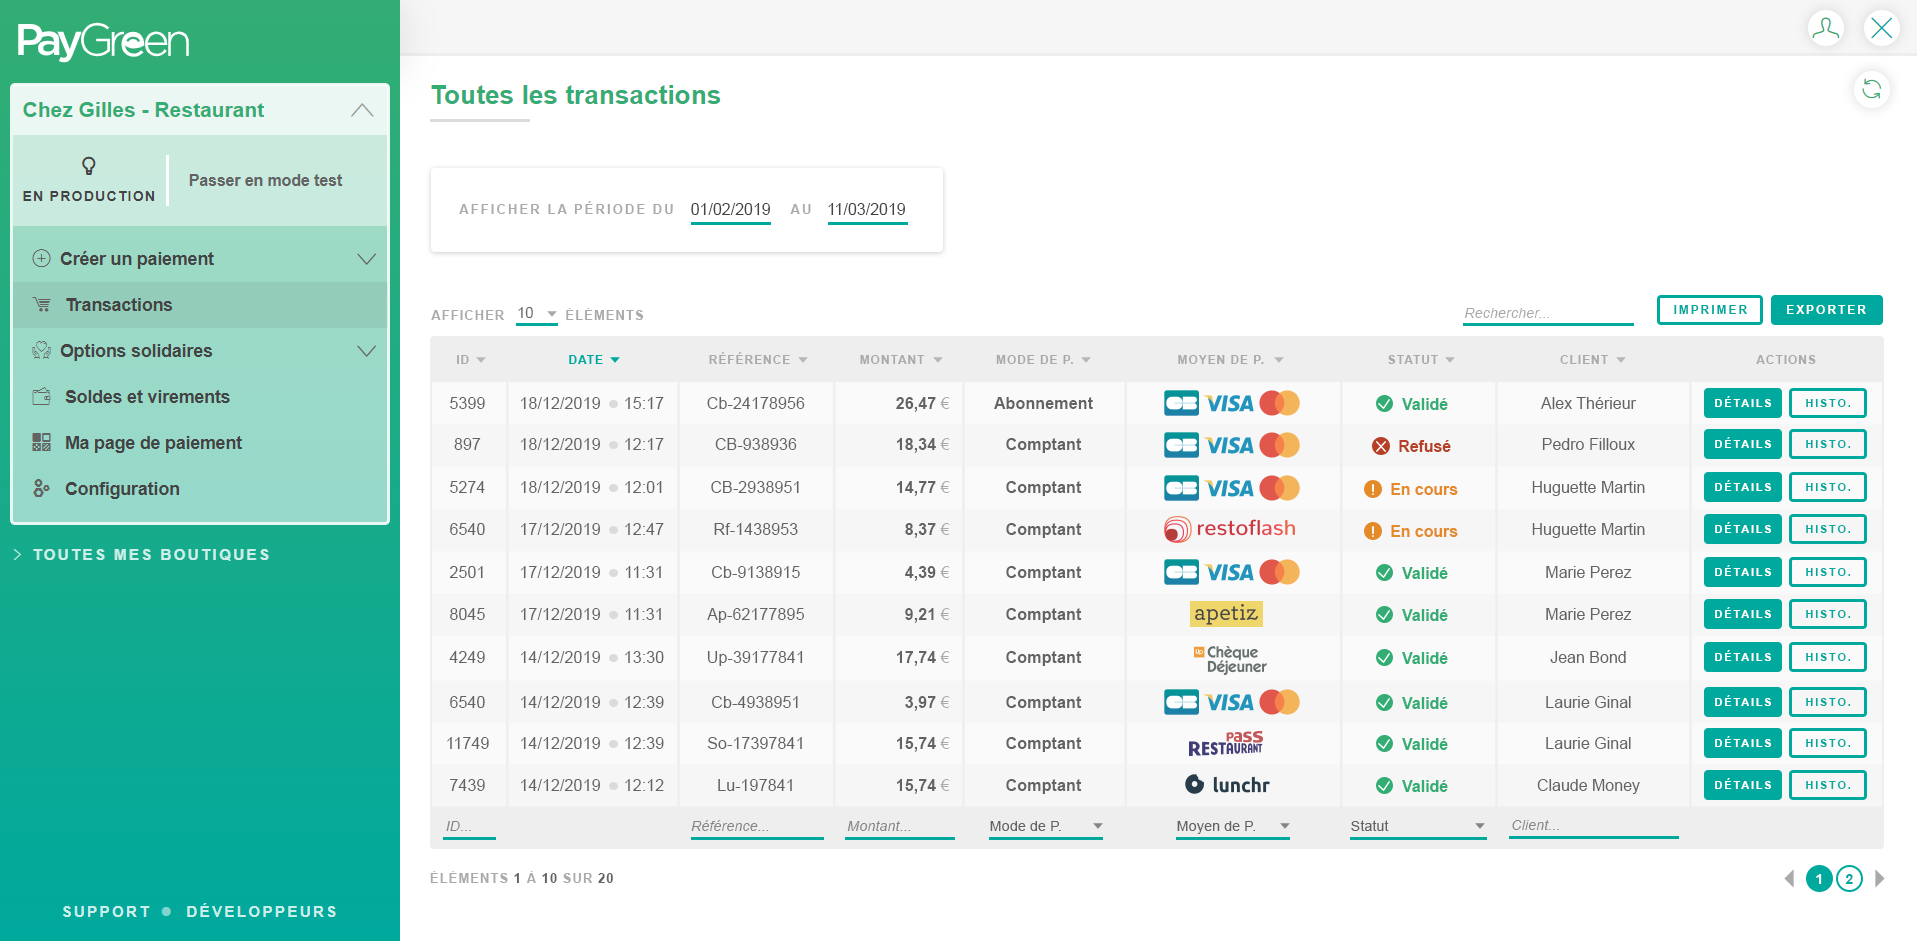Click the Pass Restaurant logo
Image resolution: width=1917 pixels, height=941 pixels.
pos(1226,743)
